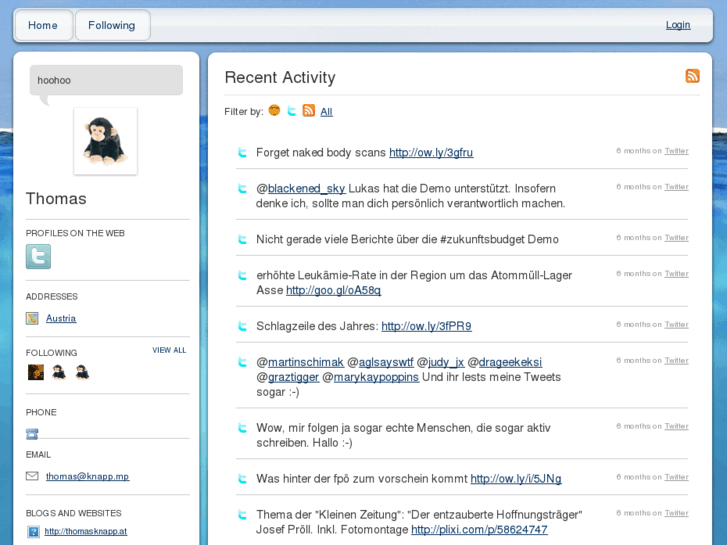
Task: Click the website icon beside thomasknapp.at
Action: point(33,532)
